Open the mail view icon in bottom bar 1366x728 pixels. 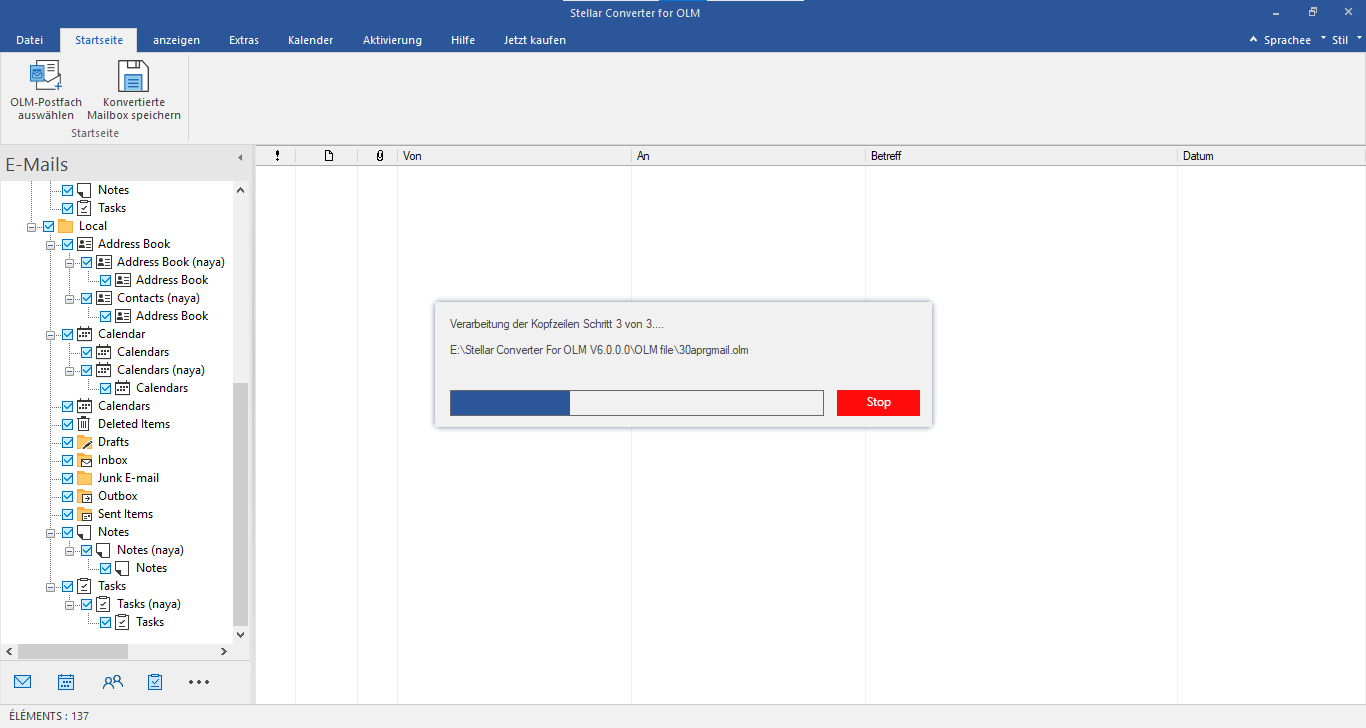[x=23, y=682]
